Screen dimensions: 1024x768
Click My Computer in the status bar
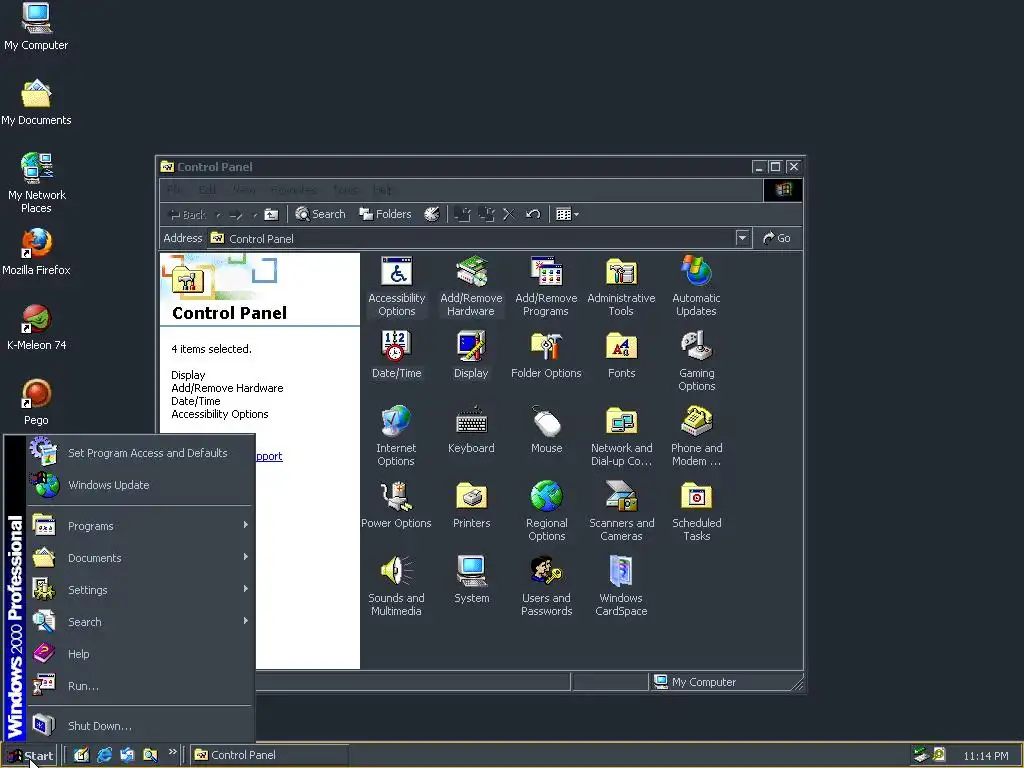coord(695,682)
